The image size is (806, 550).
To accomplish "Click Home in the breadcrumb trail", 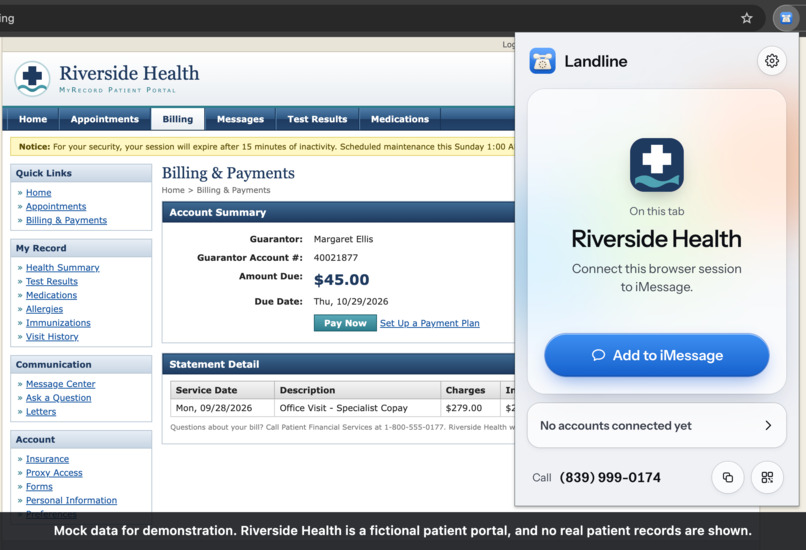I will (x=173, y=190).
